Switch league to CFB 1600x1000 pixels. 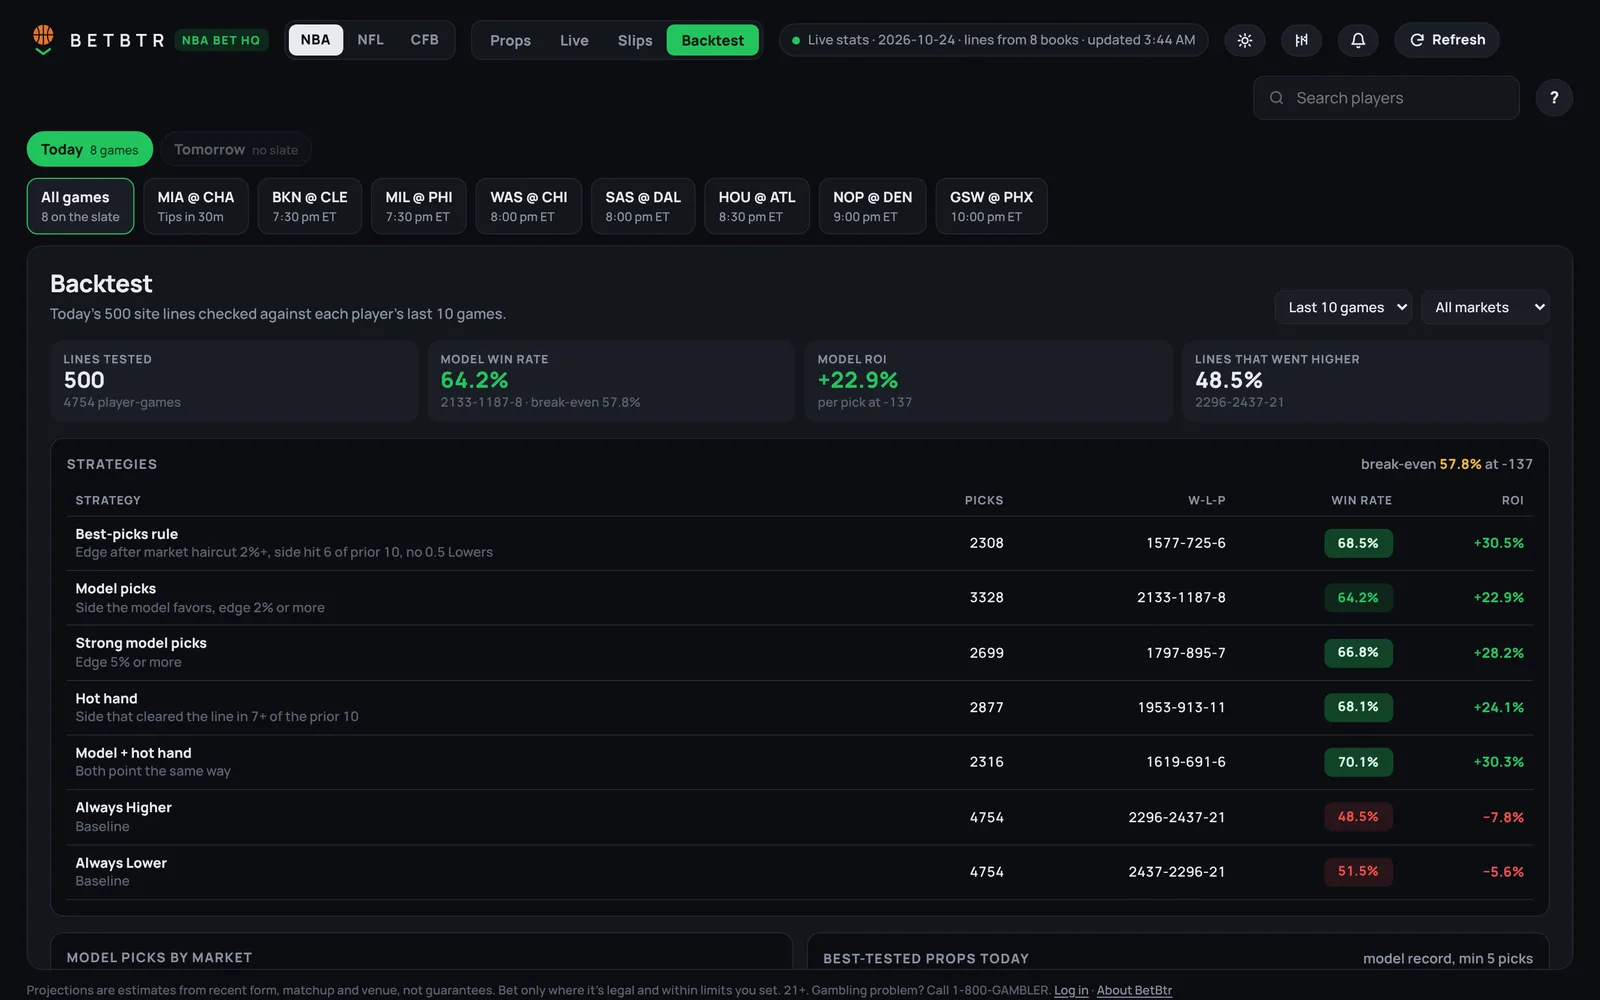click(x=424, y=40)
